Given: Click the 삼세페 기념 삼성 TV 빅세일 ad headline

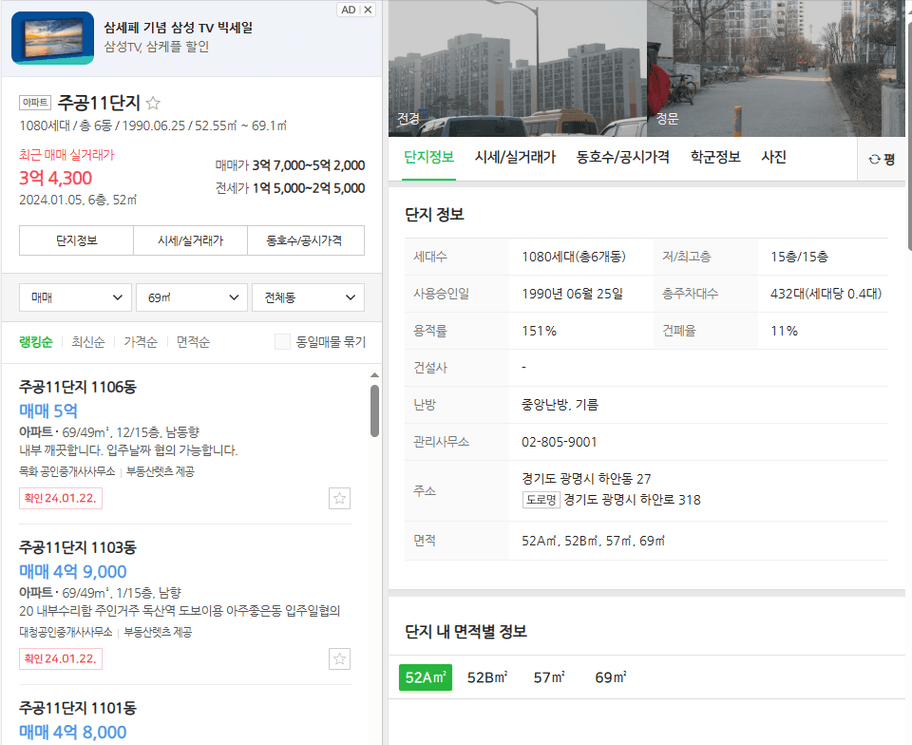Looking at the screenshot, I should 179,27.
